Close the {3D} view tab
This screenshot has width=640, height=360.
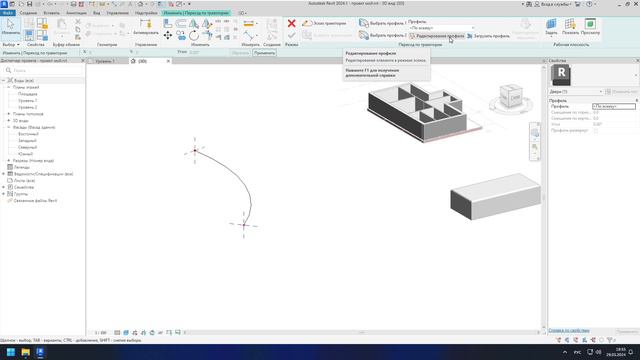pos(168,61)
